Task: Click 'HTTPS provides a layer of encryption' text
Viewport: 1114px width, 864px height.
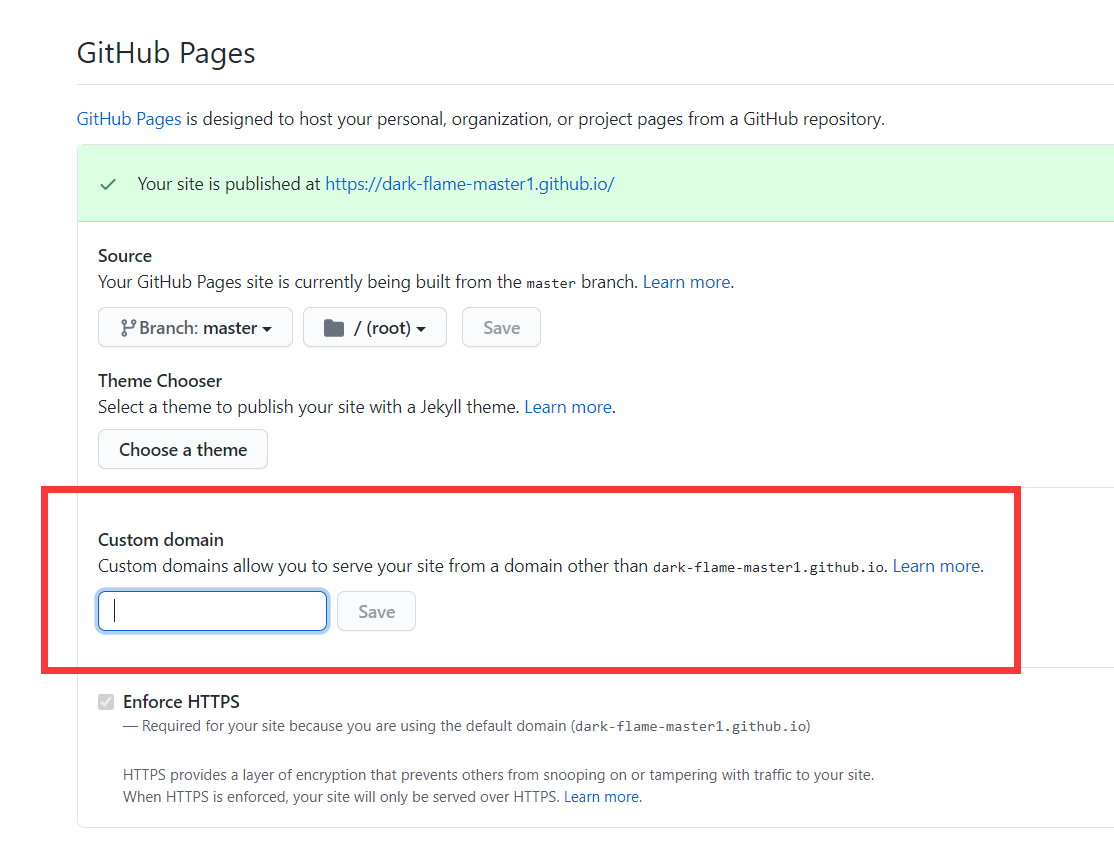Action: (x=499, y=774)
